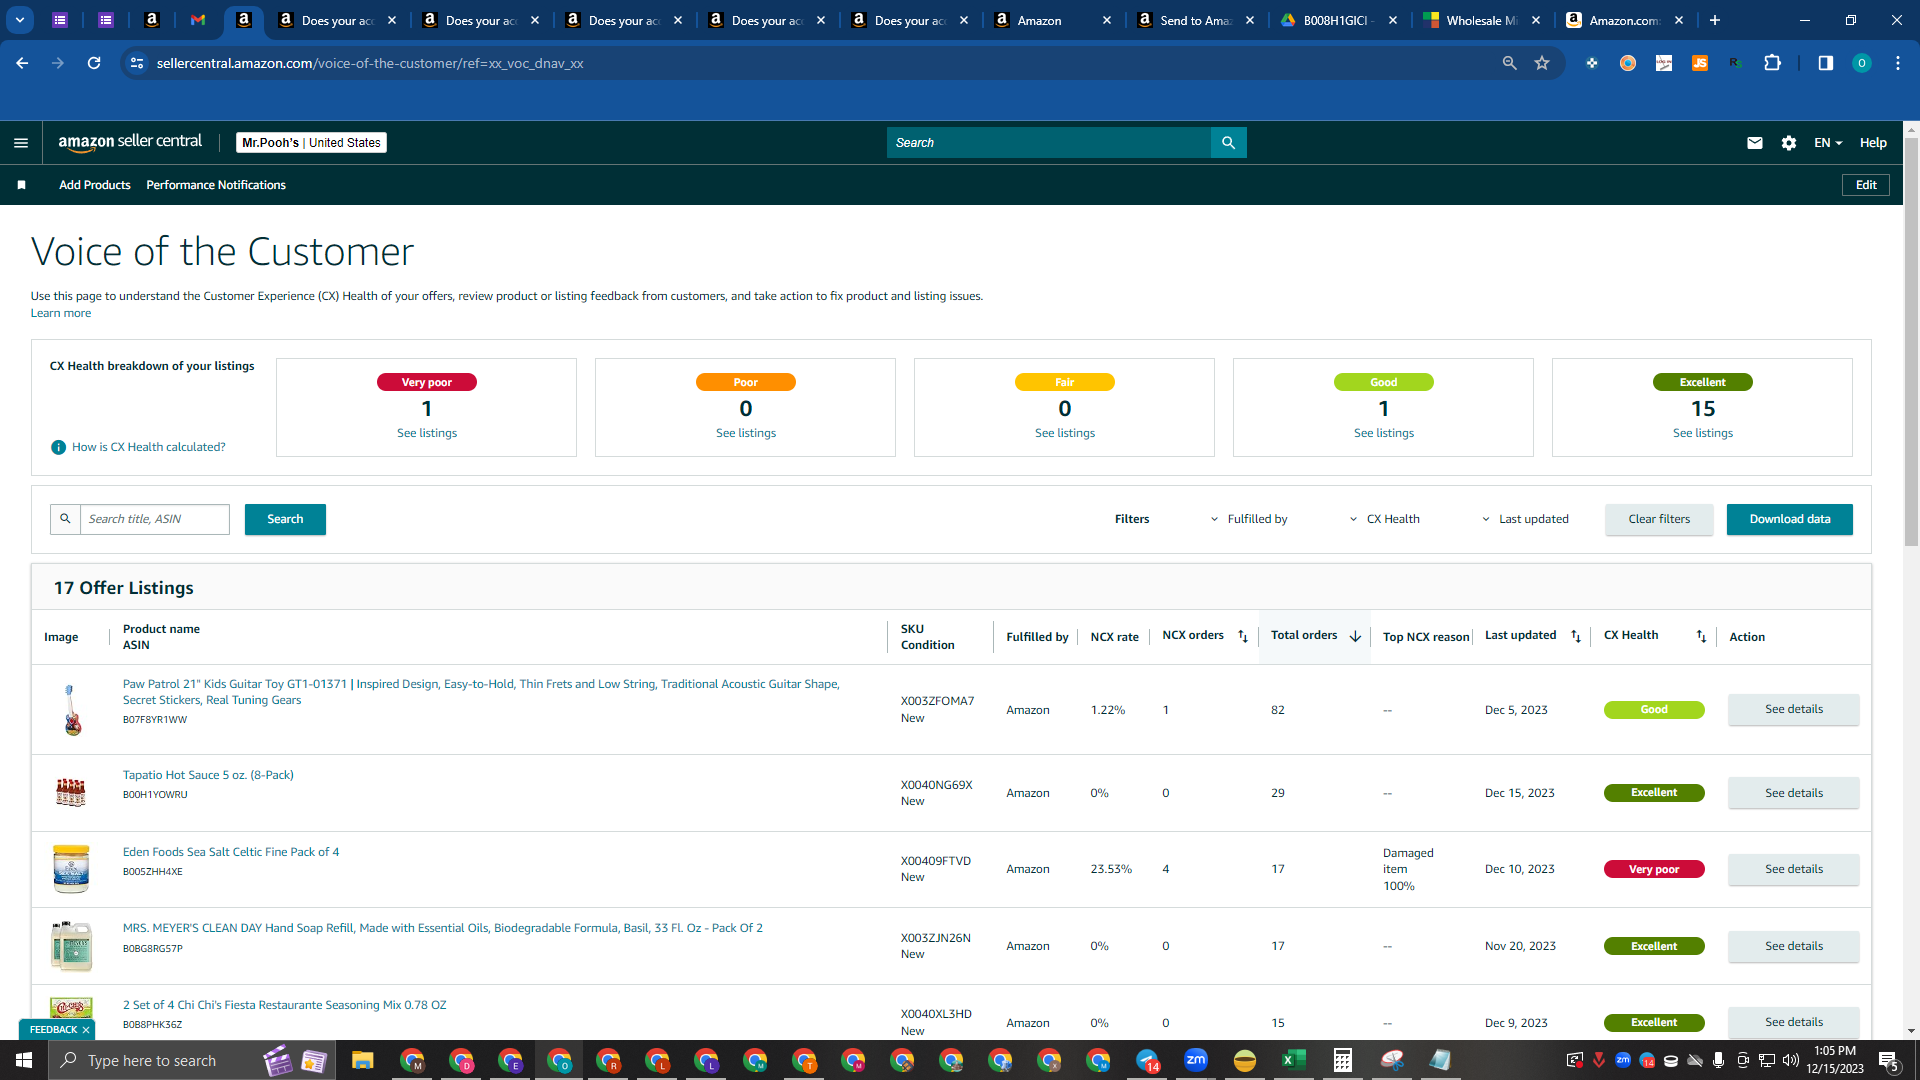Click the Edit button in the nav bar
1920x1080 pixels.
[x=1866, y=185]
